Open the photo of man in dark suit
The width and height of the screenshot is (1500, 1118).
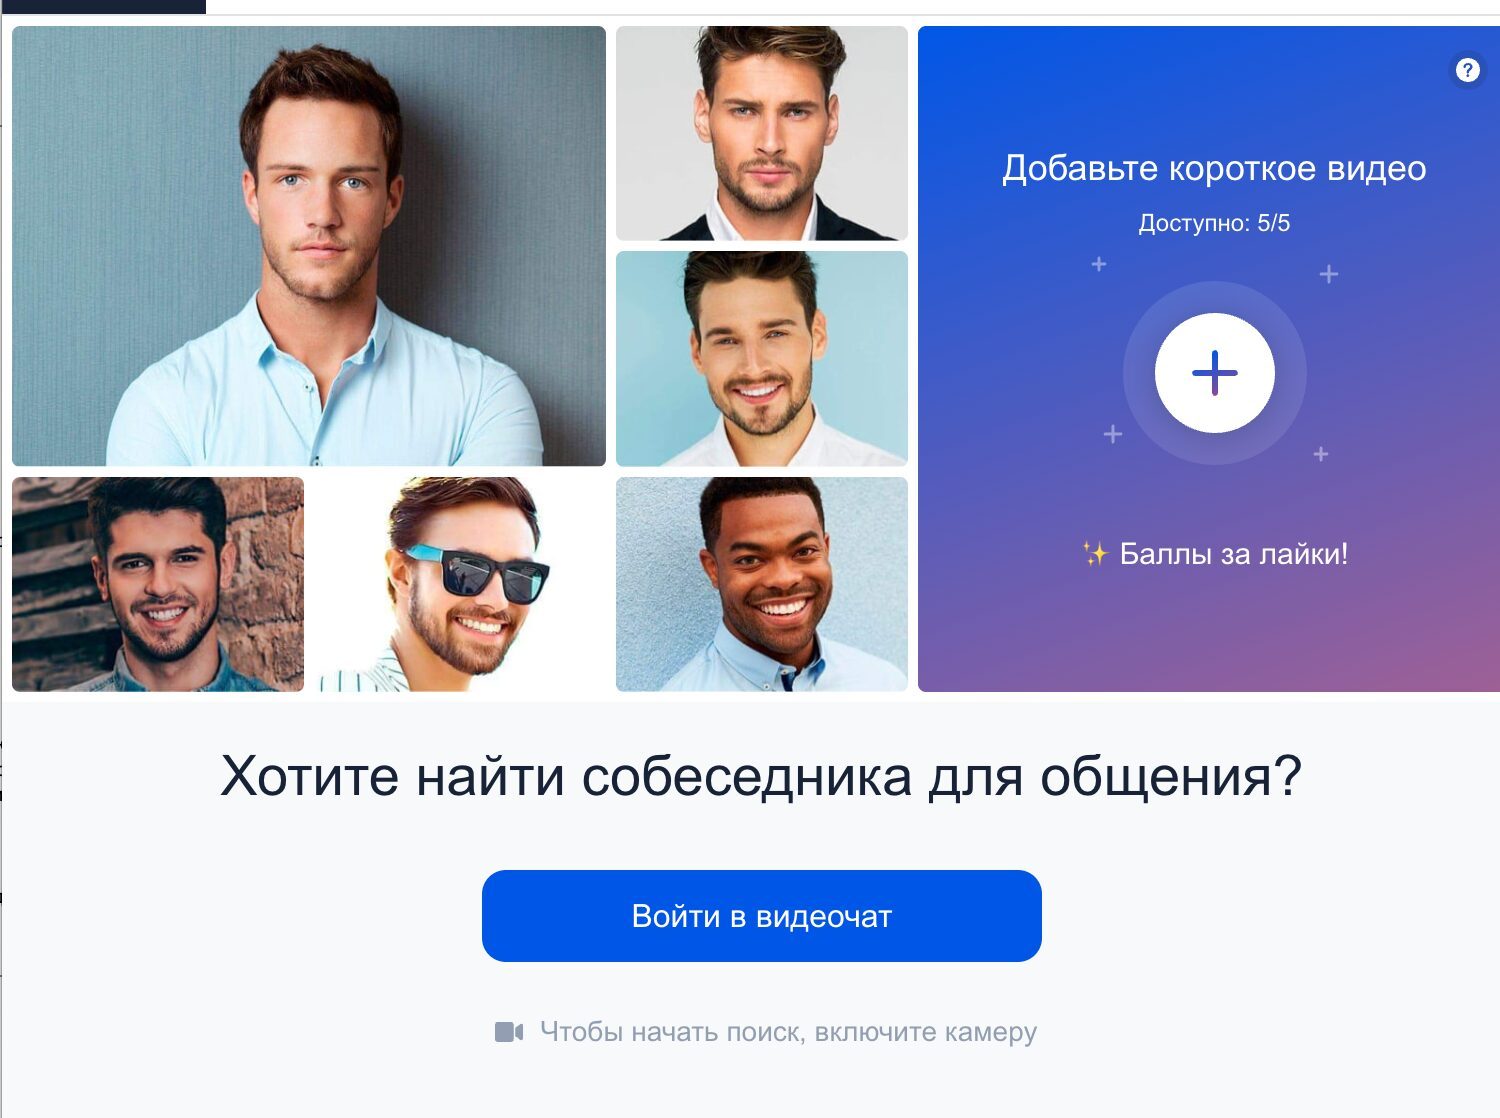click(x=762, y=133)
